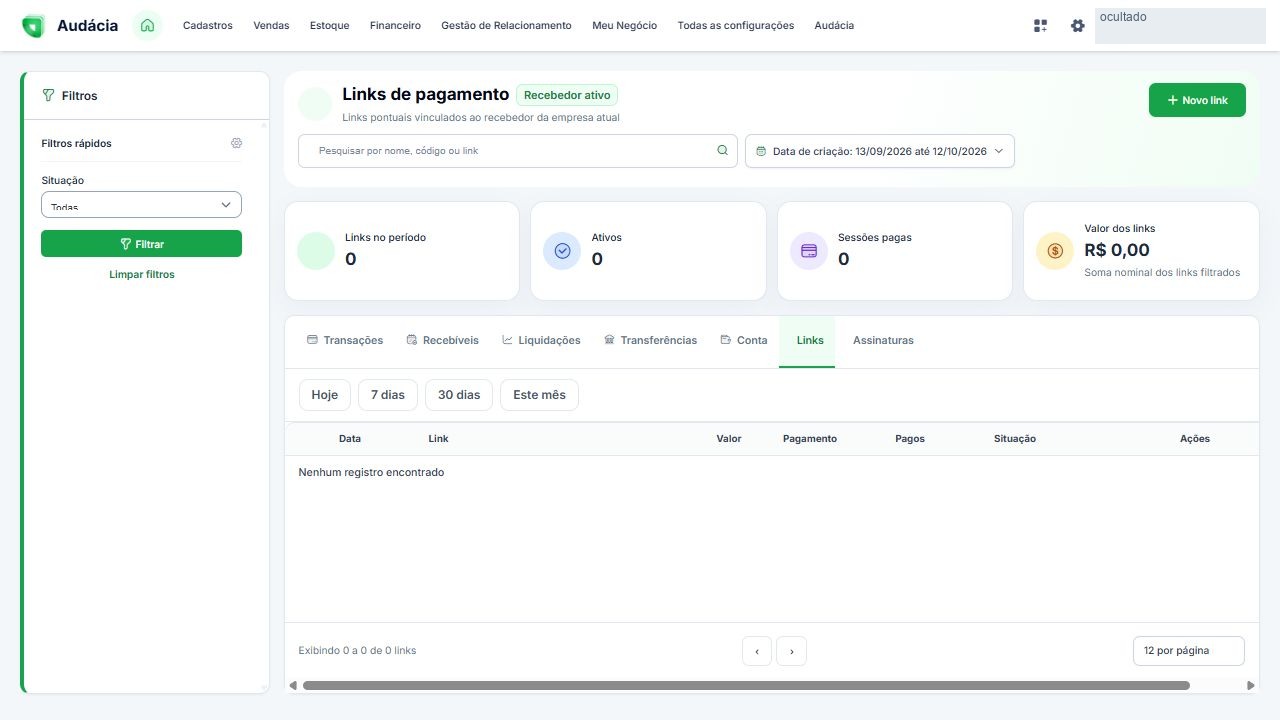Viewport: 1280px width, 720px height.
Task: Switch to the Conta tab
Action: point(744,341)
